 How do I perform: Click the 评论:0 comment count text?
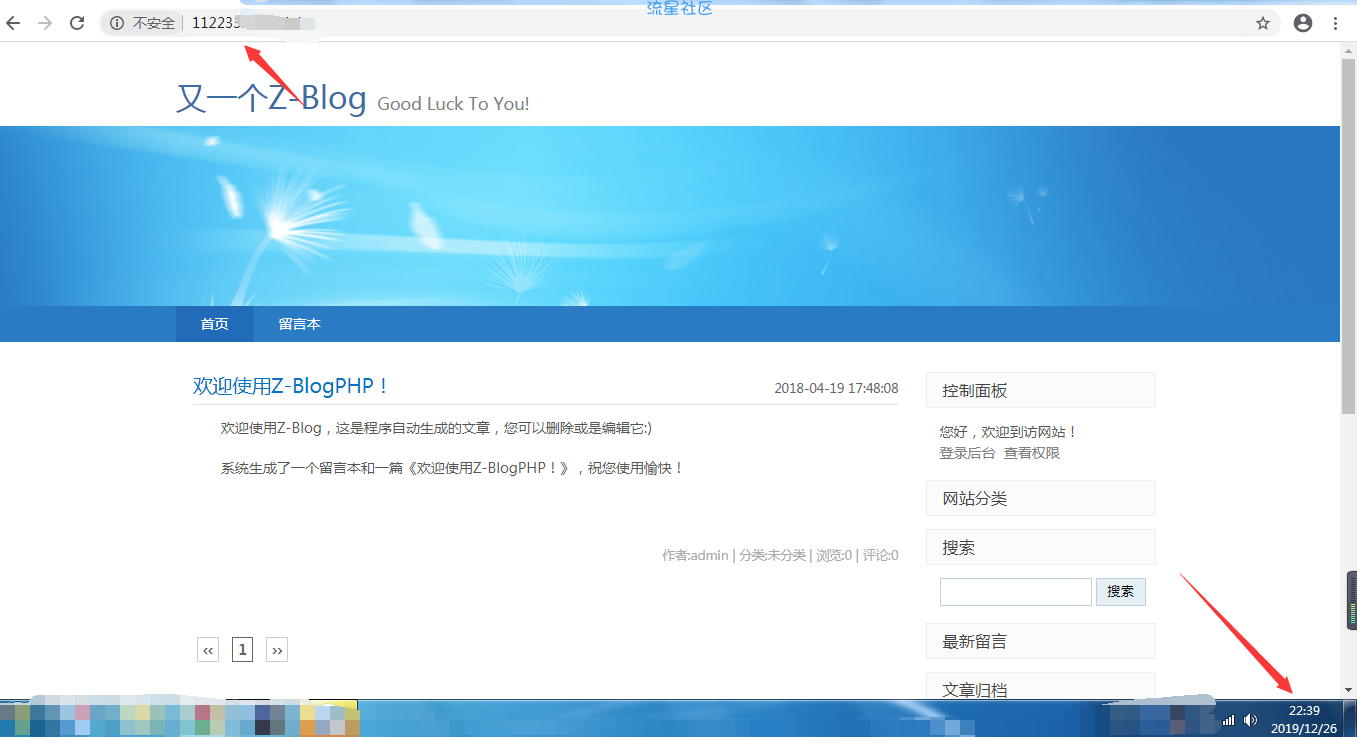point(880,555)
